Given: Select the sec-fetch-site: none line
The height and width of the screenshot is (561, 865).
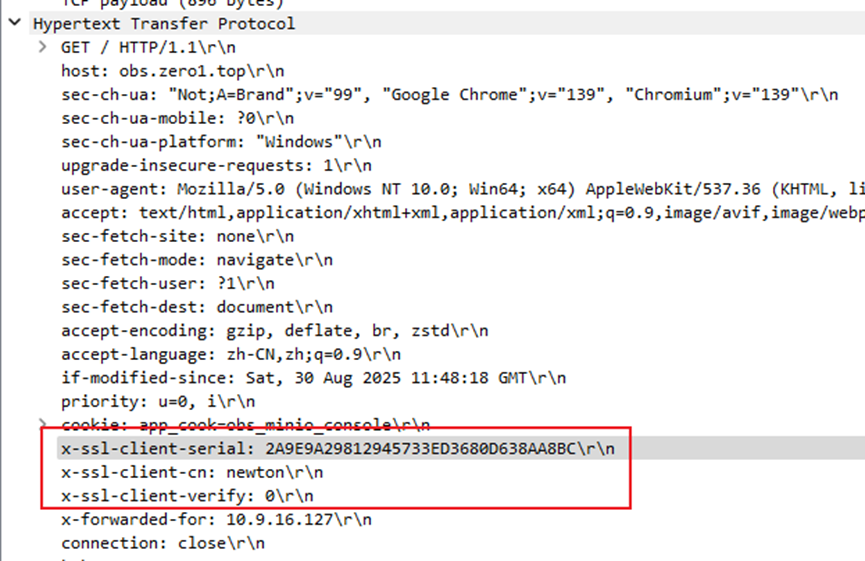Looking at the screenshot, I should 178,237.
